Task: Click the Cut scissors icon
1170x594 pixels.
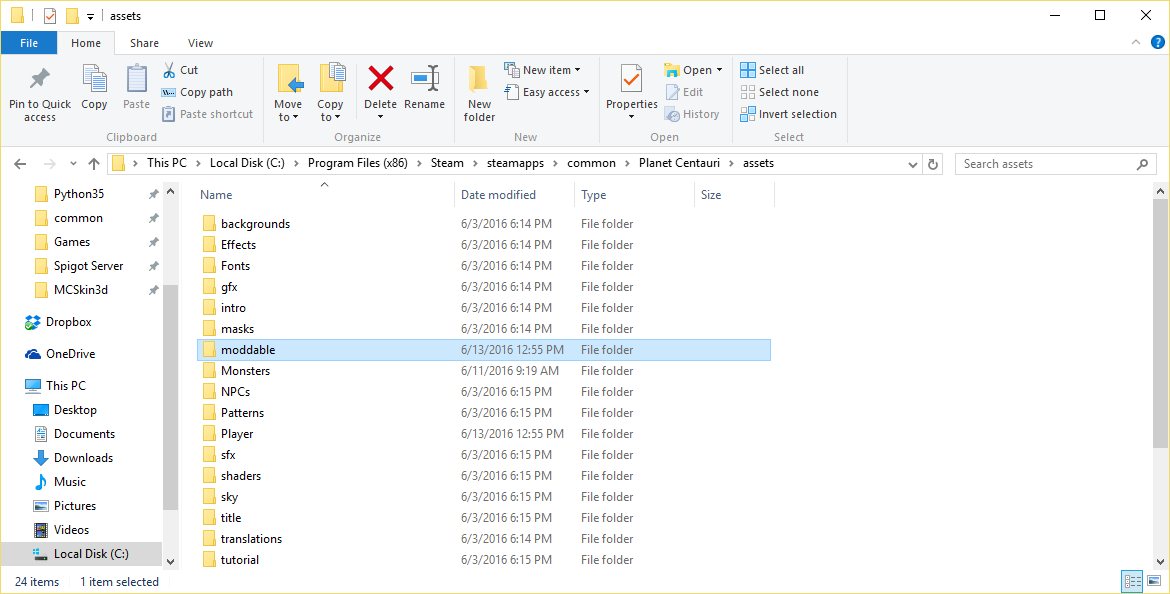Action: (169, 70)
